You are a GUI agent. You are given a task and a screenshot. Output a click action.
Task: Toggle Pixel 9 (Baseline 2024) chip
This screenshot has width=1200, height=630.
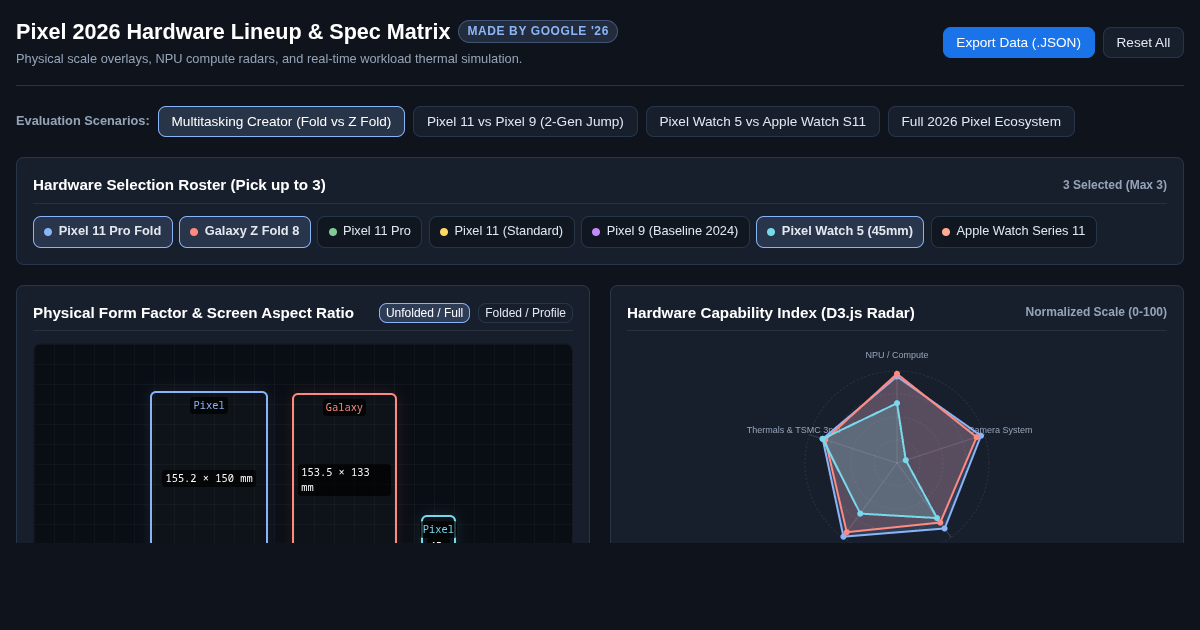coord(665,232)
